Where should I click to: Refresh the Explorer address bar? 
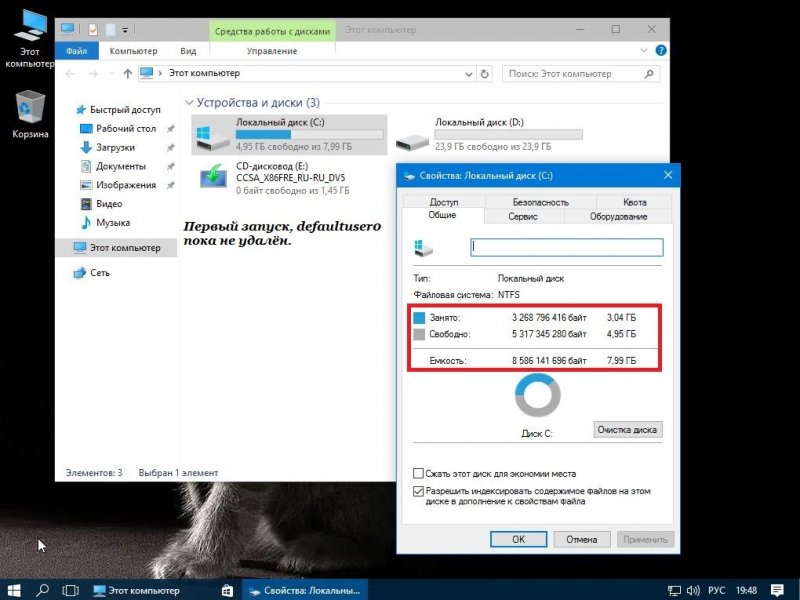tap(484, 73)
